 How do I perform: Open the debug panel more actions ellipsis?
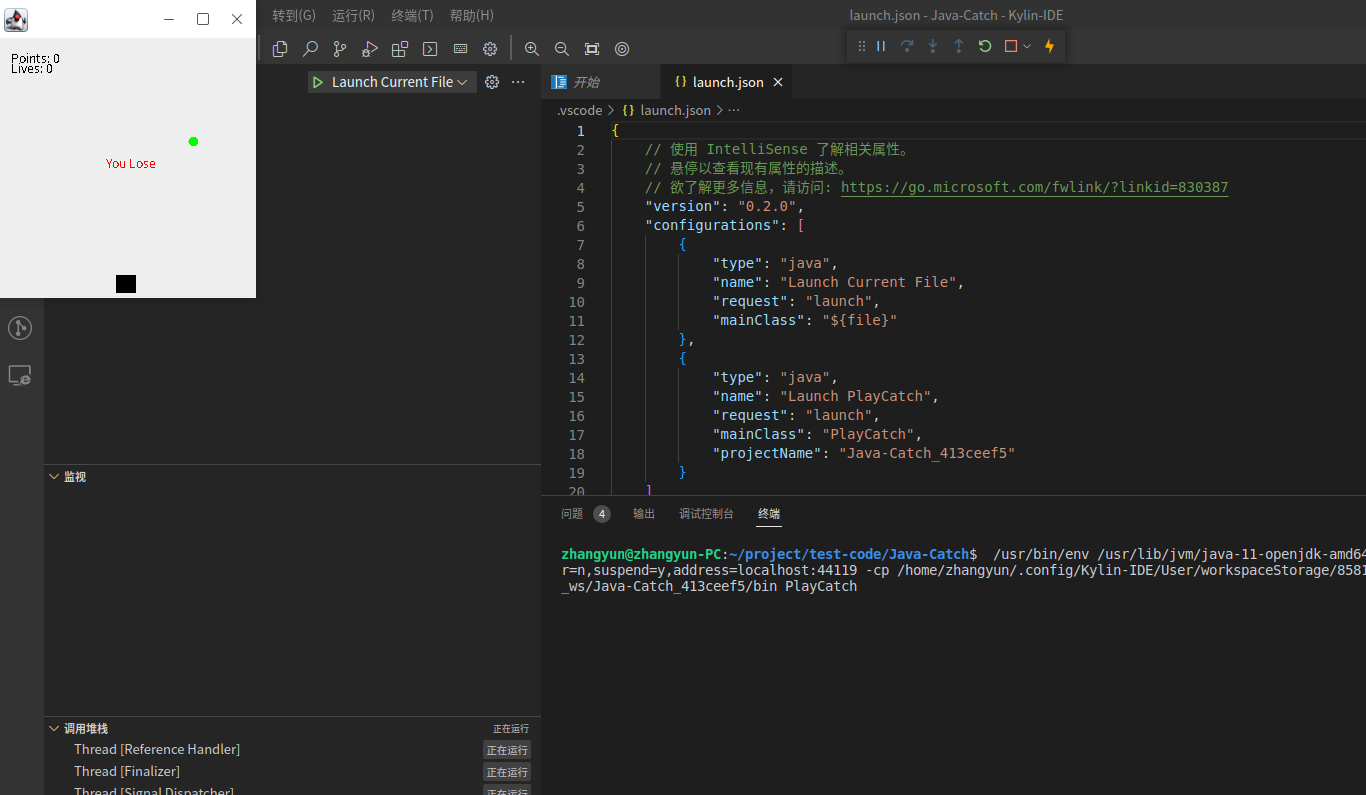pyautogui.click(x=518, y=82)
